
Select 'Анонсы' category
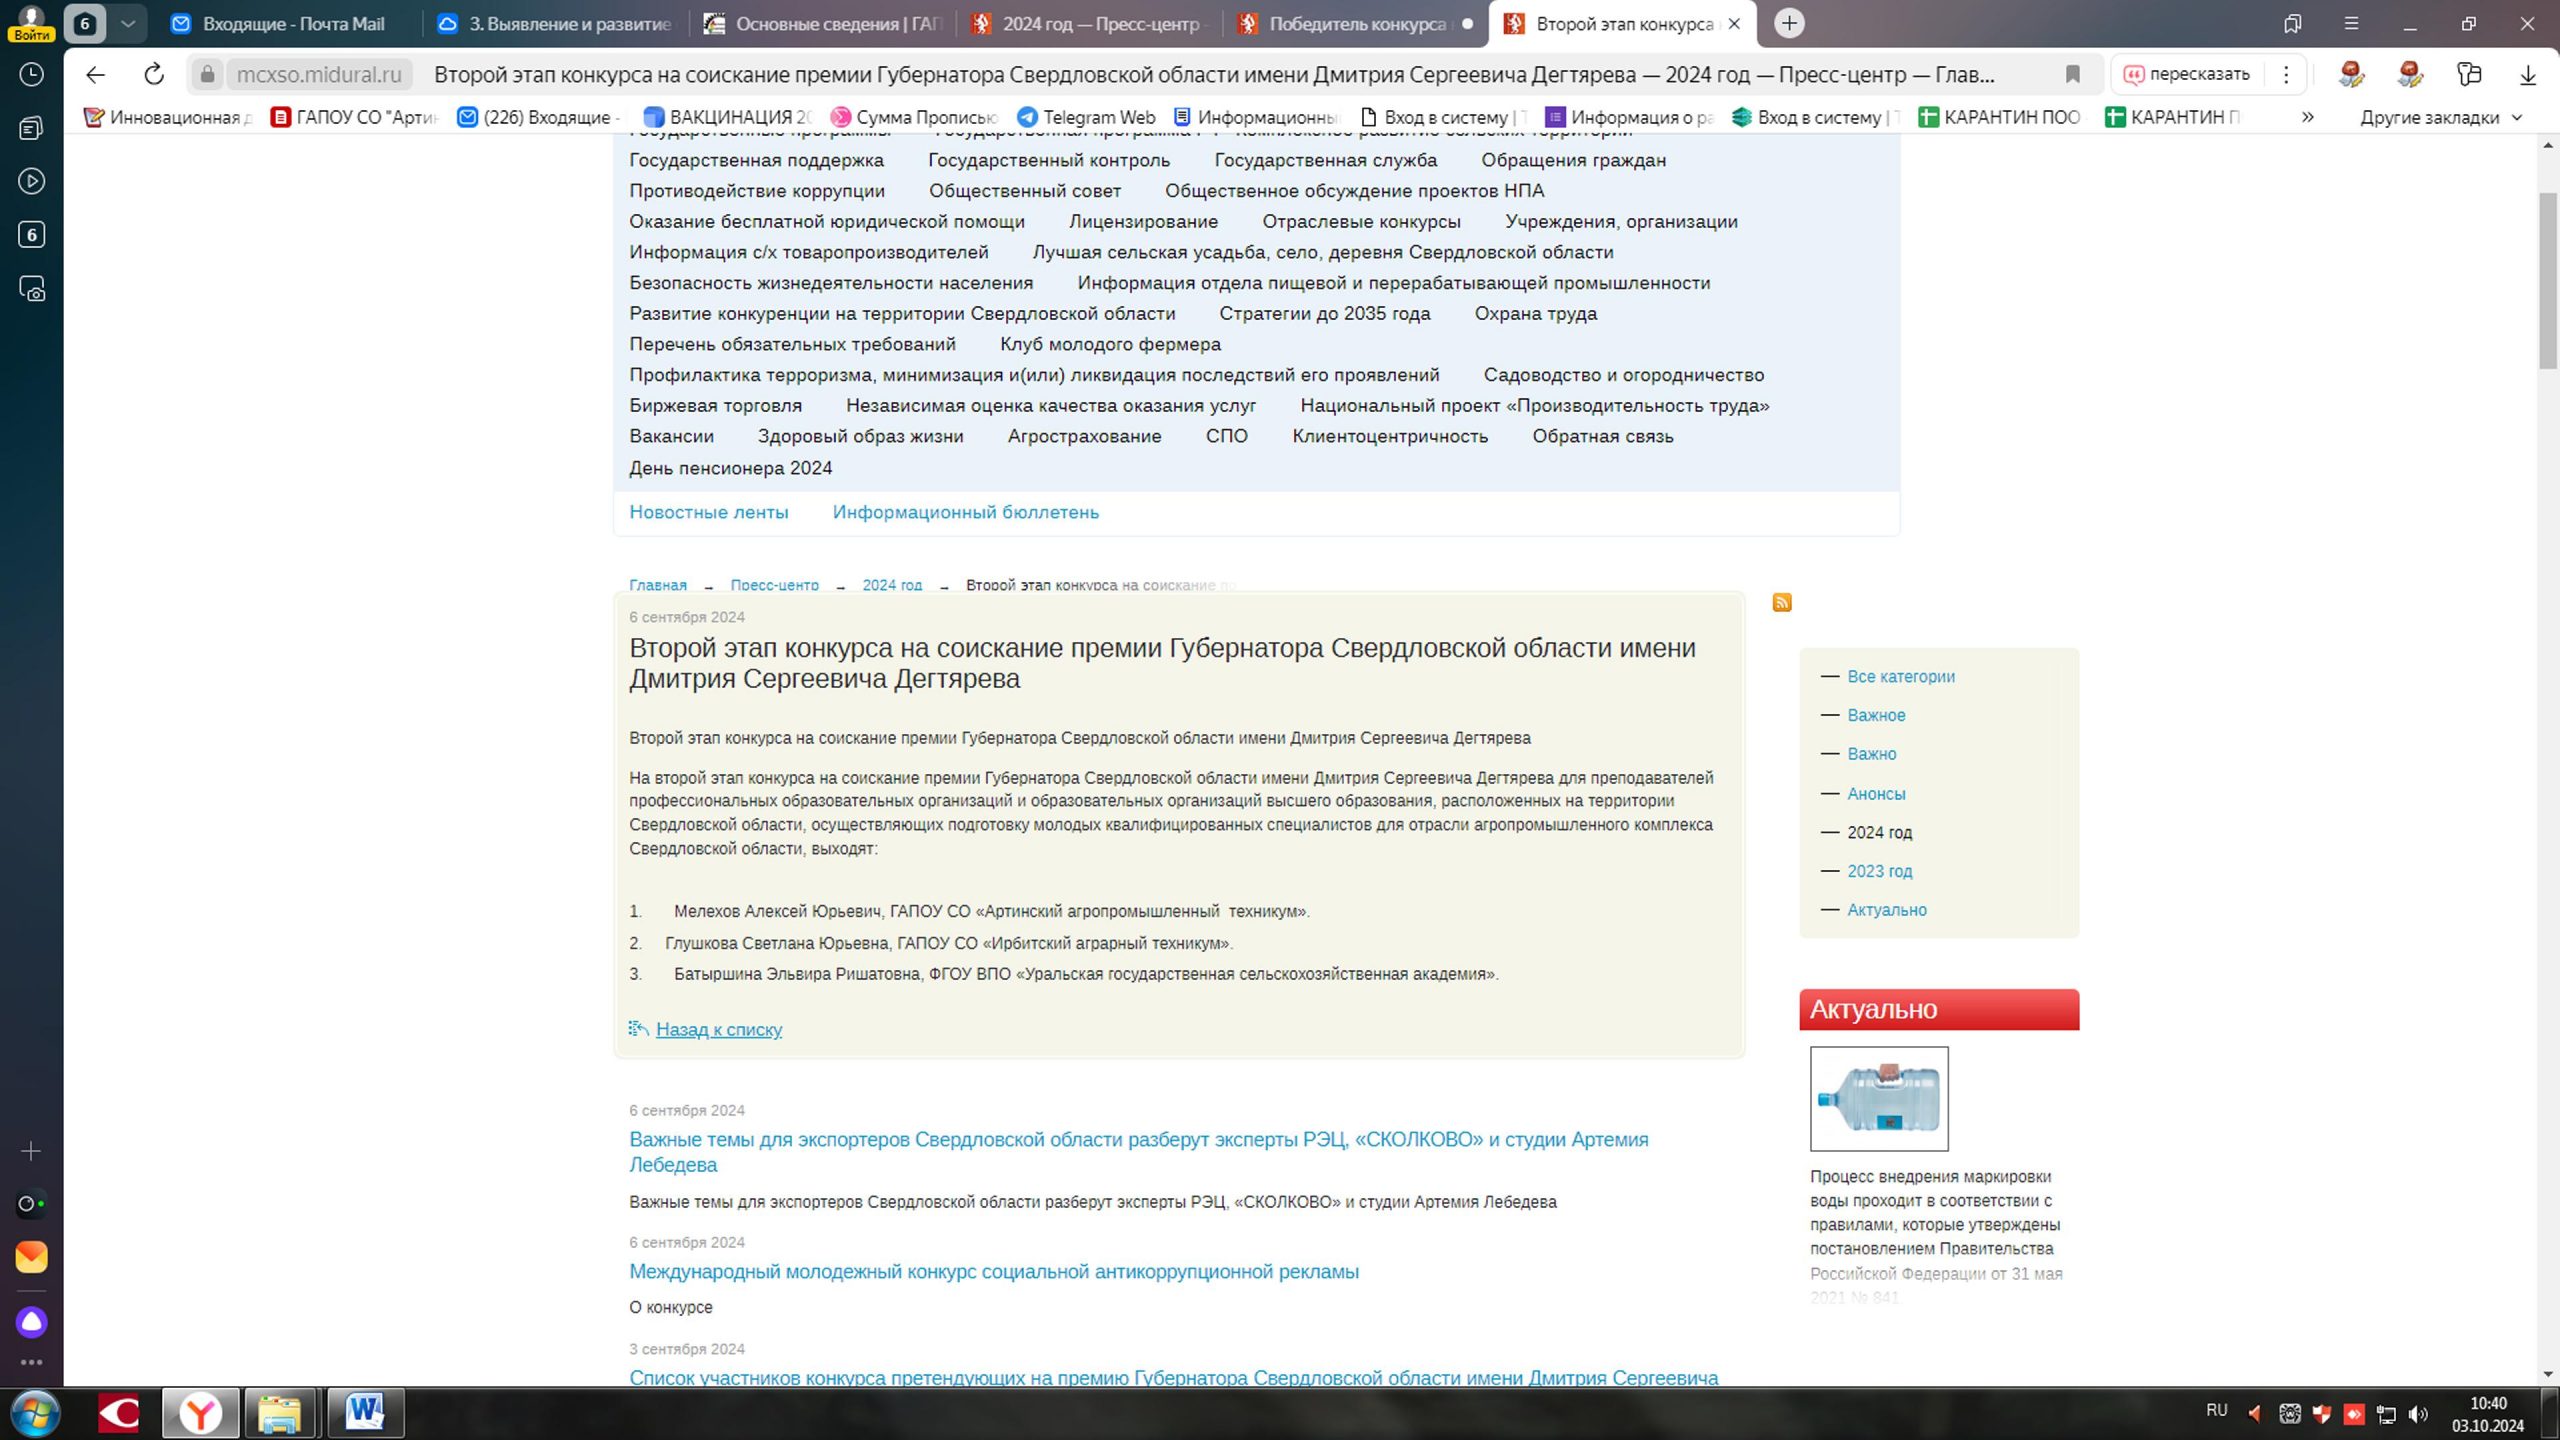pos(1876,793)
